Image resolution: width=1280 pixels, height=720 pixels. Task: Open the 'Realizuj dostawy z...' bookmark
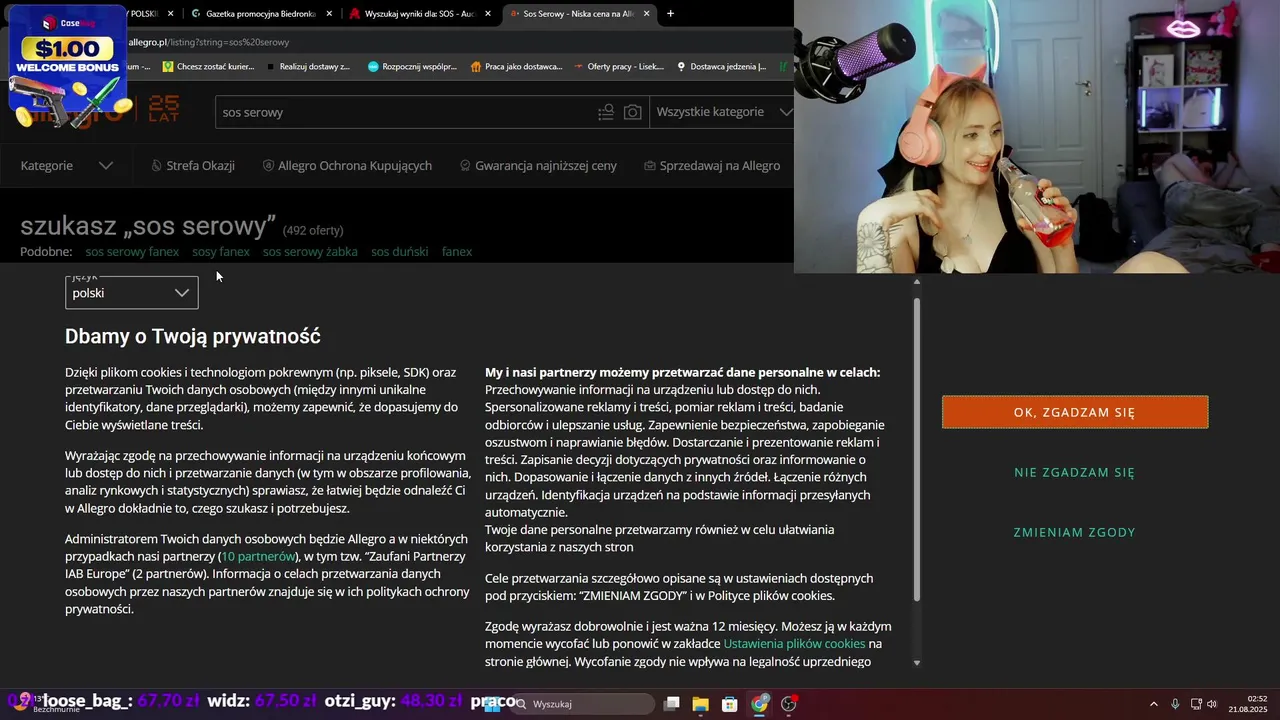click(309, 67)
